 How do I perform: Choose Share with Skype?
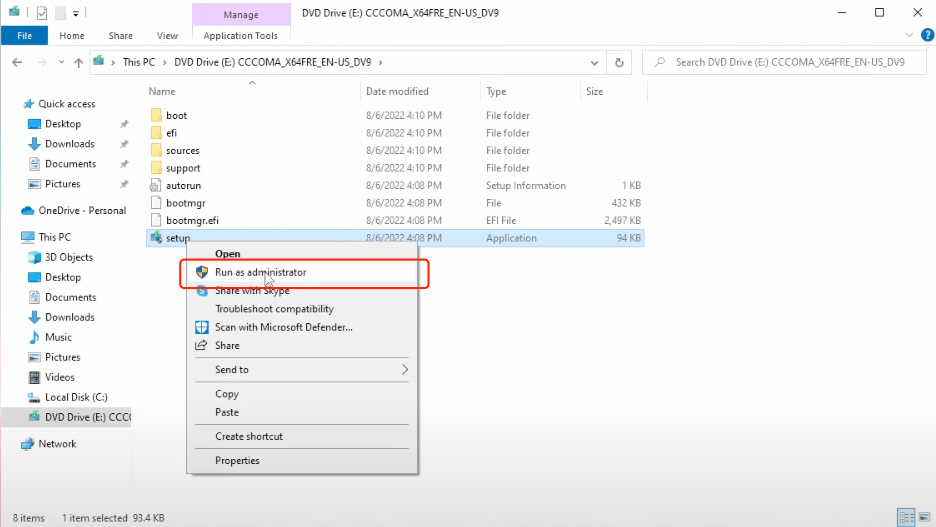252,291
